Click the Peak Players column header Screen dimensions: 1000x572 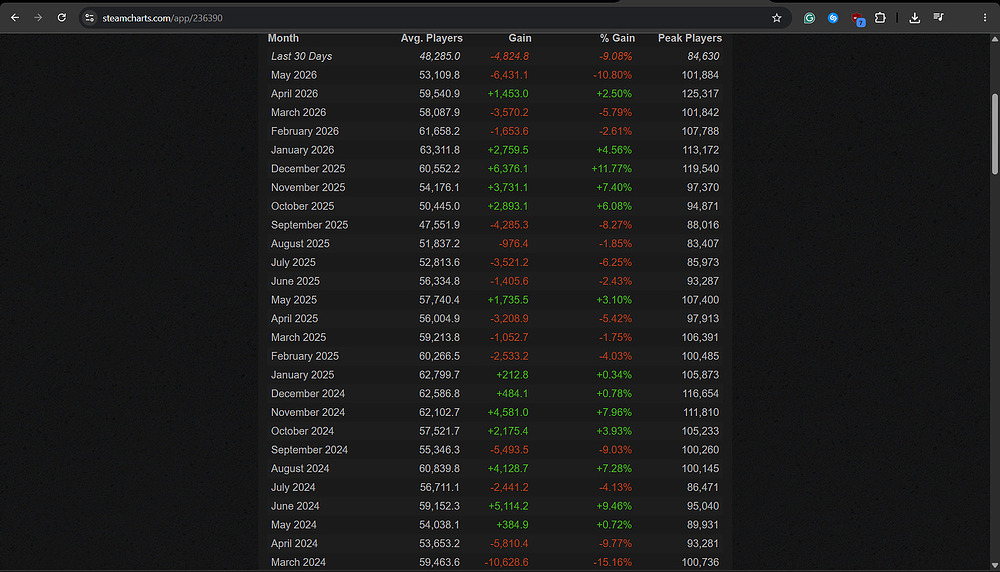(689, 38)
